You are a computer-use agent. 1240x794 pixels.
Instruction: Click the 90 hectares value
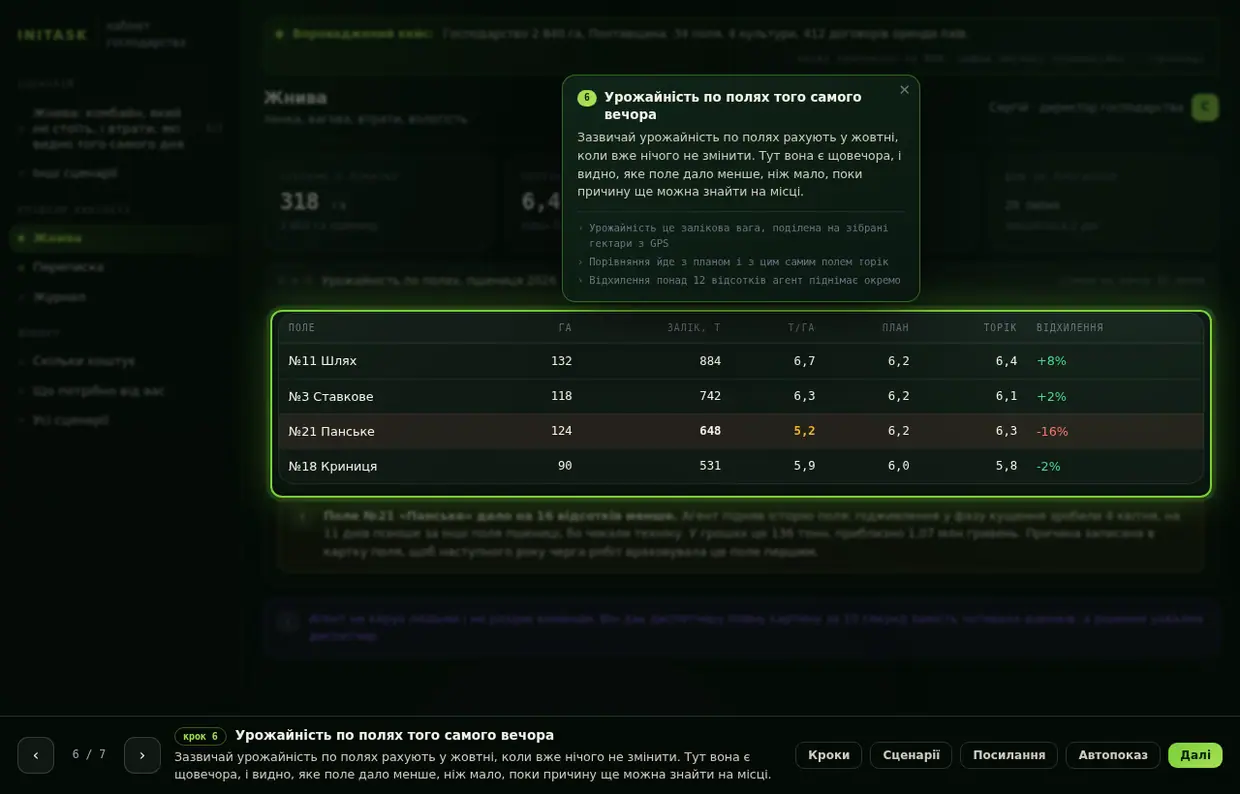(565, 466)
